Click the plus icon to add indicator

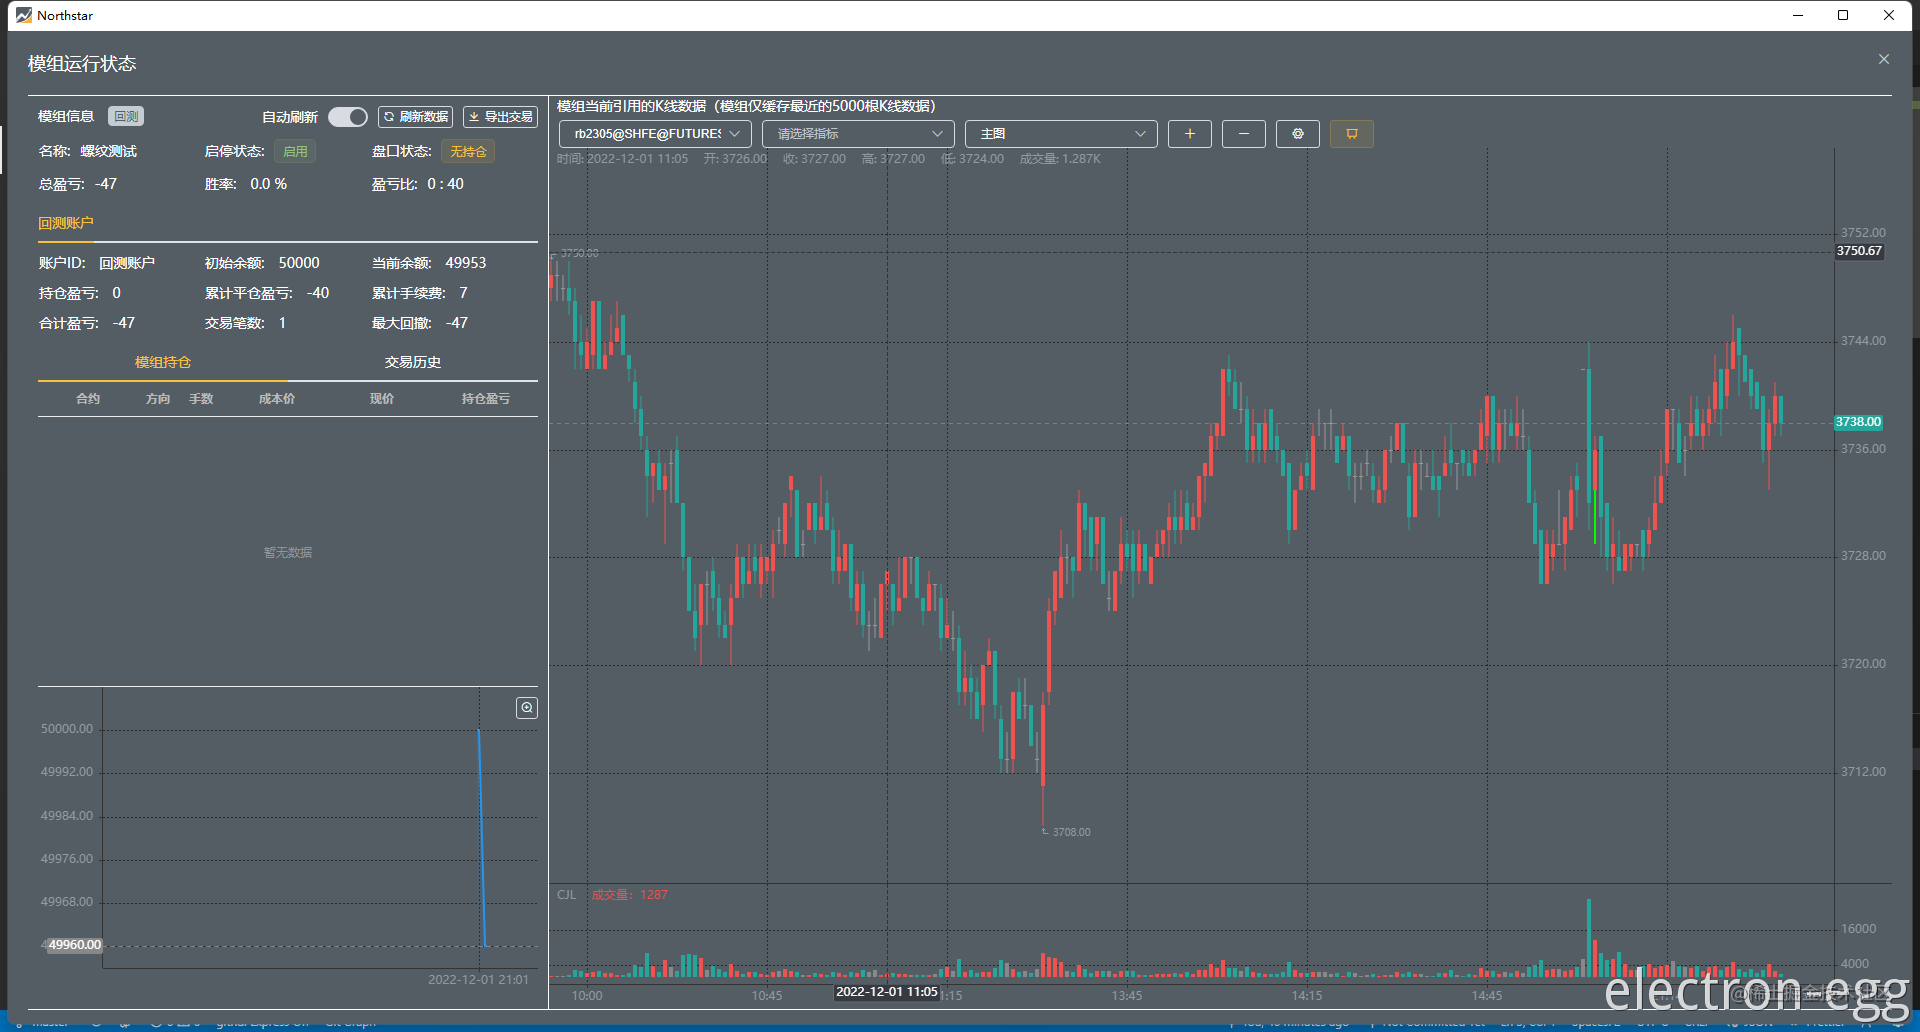[x=1190, y=134]
